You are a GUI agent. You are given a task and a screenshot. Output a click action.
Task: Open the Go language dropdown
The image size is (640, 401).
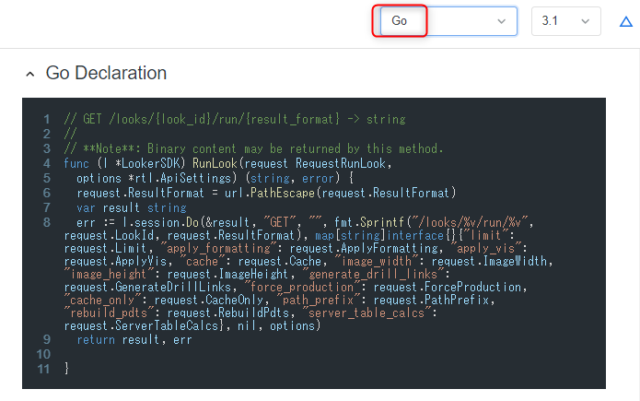click(x=449, y=21)
